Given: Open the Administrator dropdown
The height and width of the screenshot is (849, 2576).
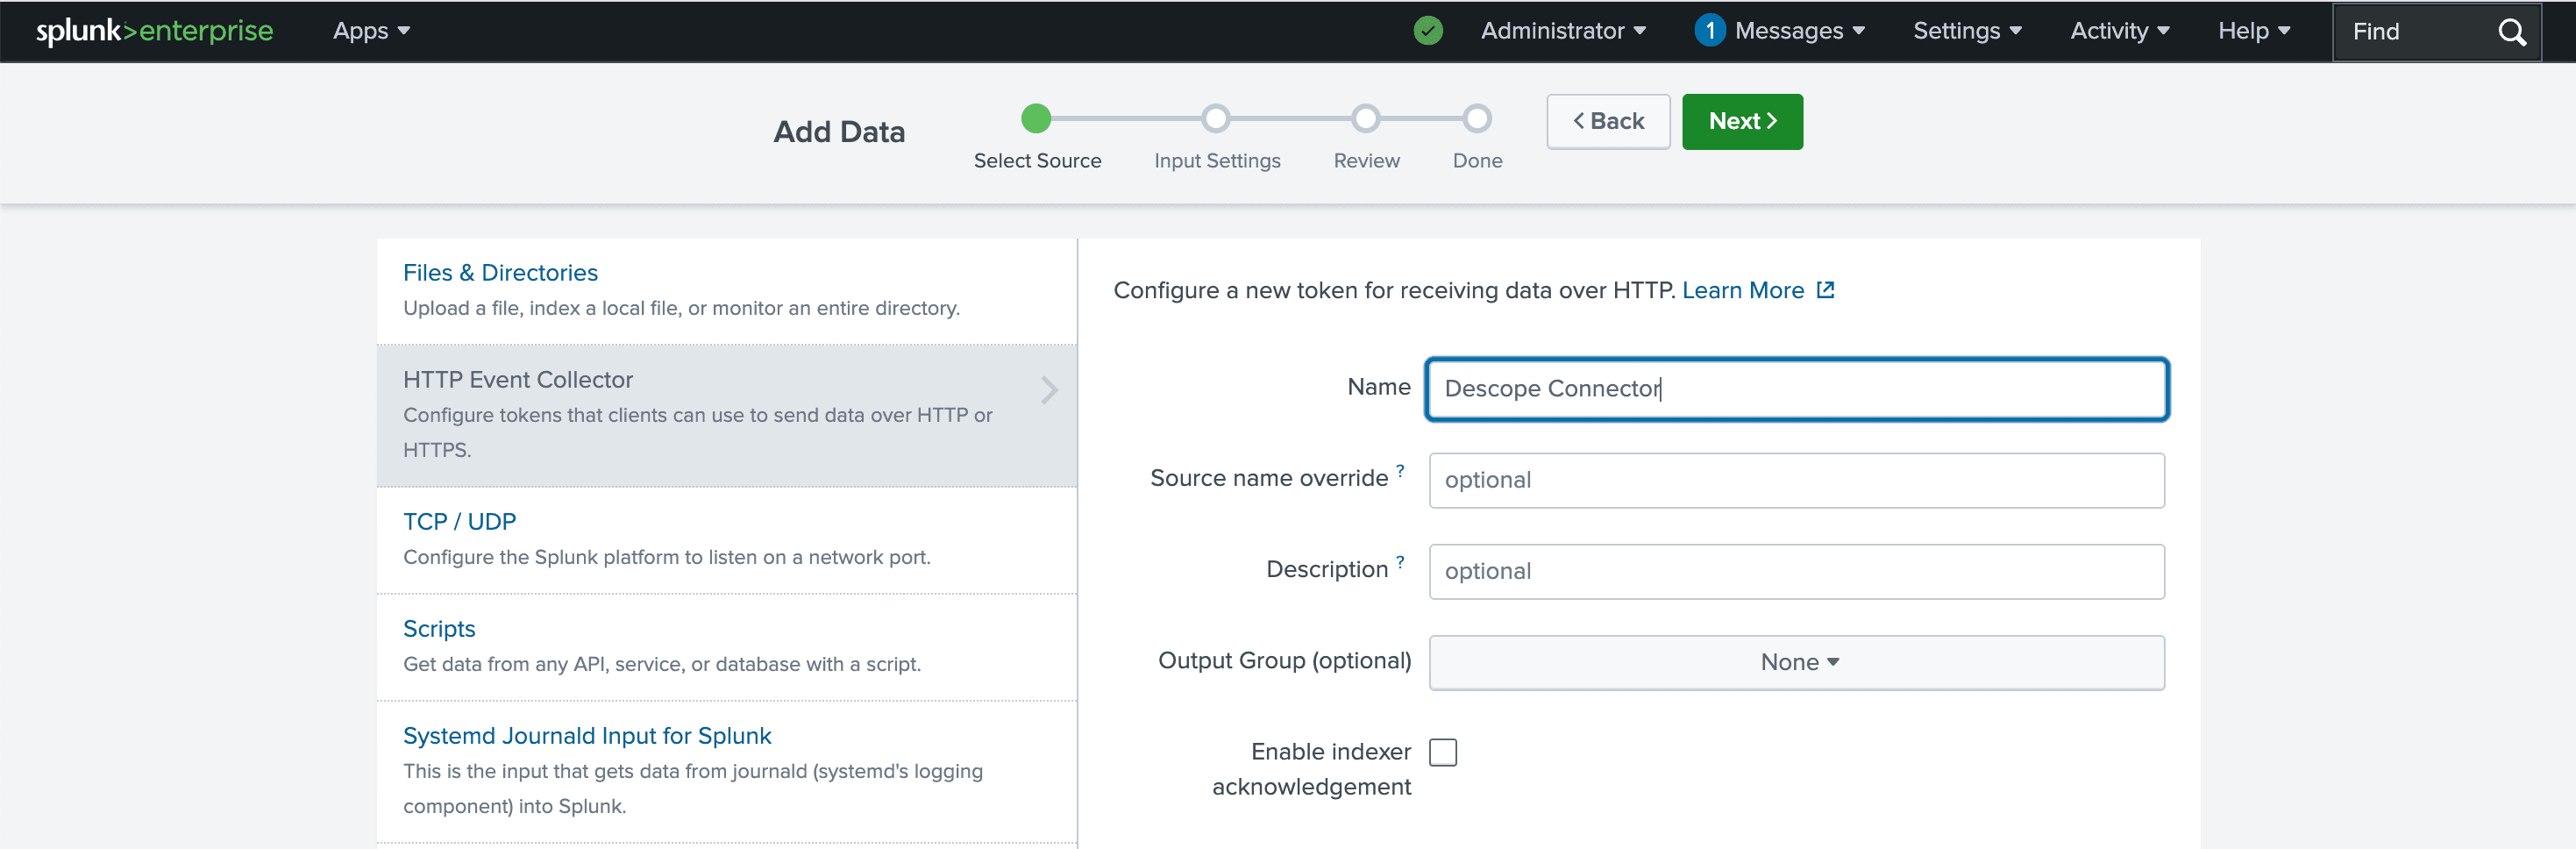Looking at the screenshot, I should 1562,31.
